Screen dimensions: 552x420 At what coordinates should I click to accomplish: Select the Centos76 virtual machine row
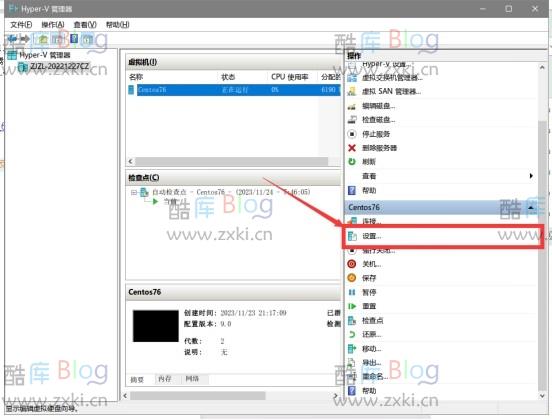pyautogui.click(x=234, y=90)
